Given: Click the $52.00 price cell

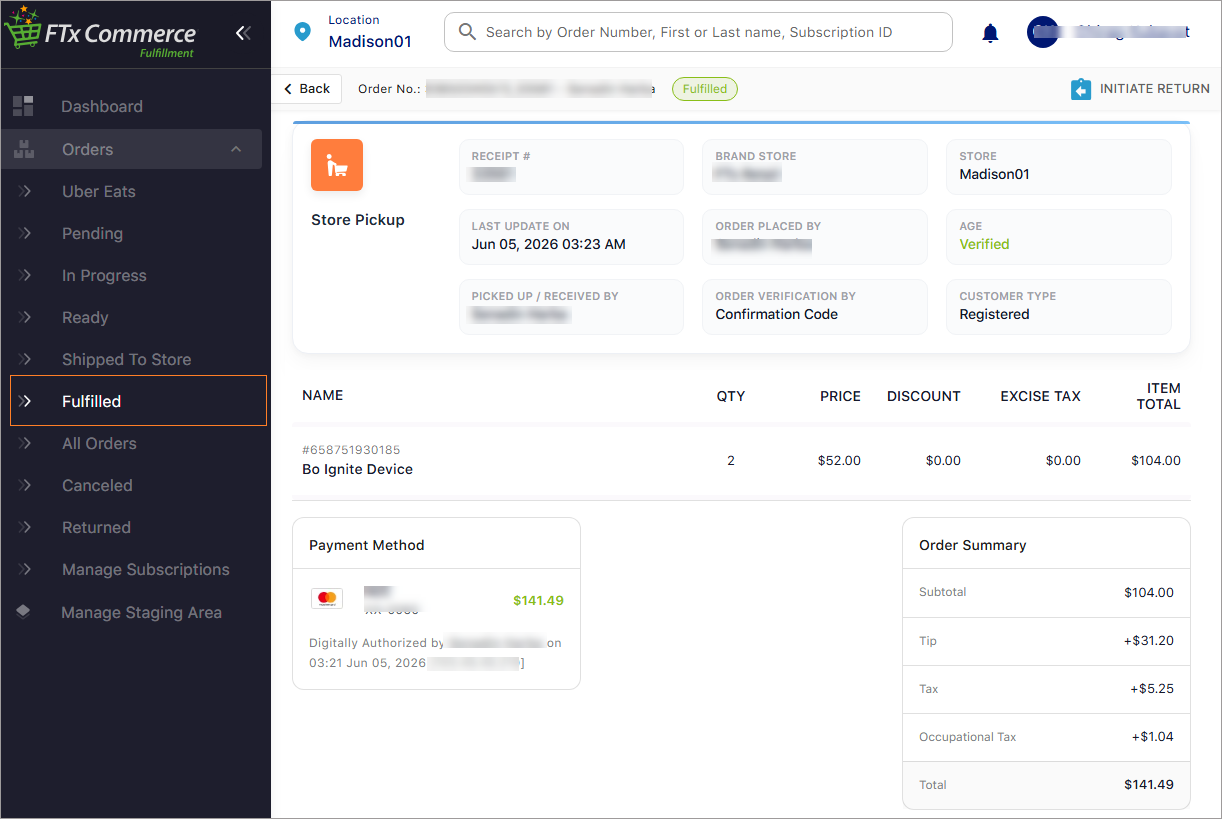Looking at the screenshot, I should (839, 461).
